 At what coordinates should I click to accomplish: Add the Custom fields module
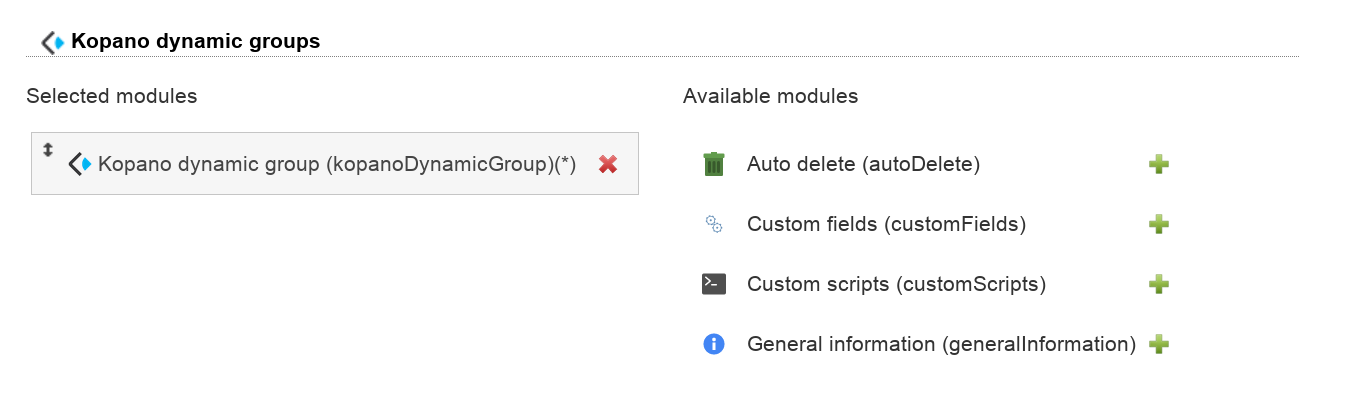pos(1159,224)
